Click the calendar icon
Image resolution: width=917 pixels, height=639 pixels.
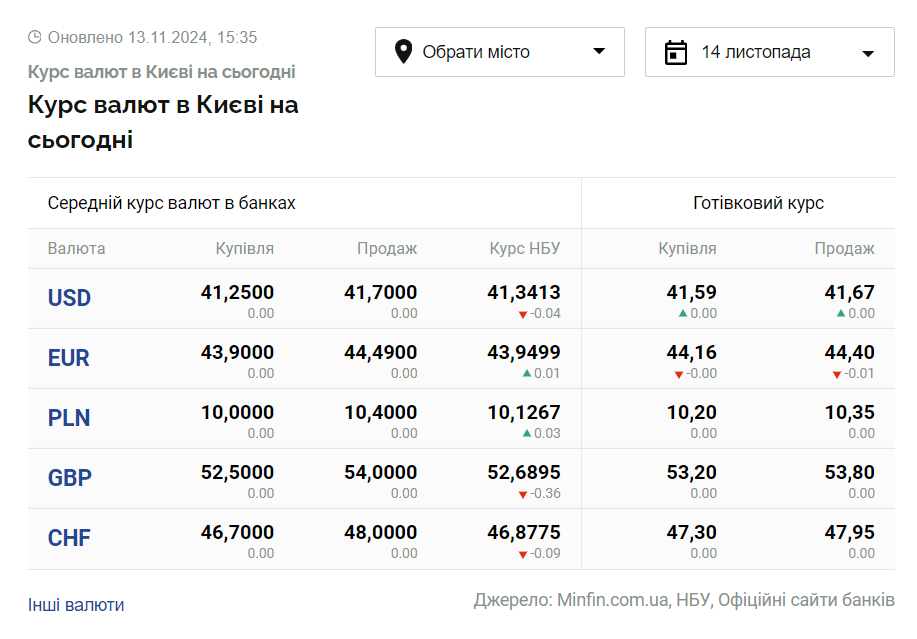point(675,52)
